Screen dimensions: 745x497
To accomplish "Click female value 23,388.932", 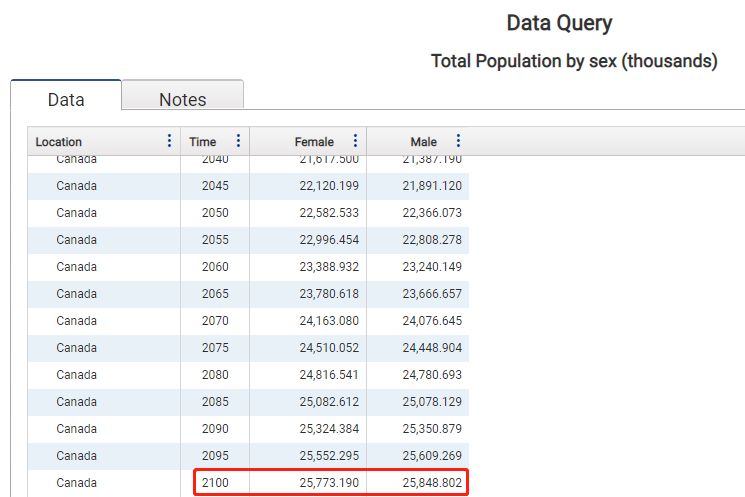I will 329,267.
